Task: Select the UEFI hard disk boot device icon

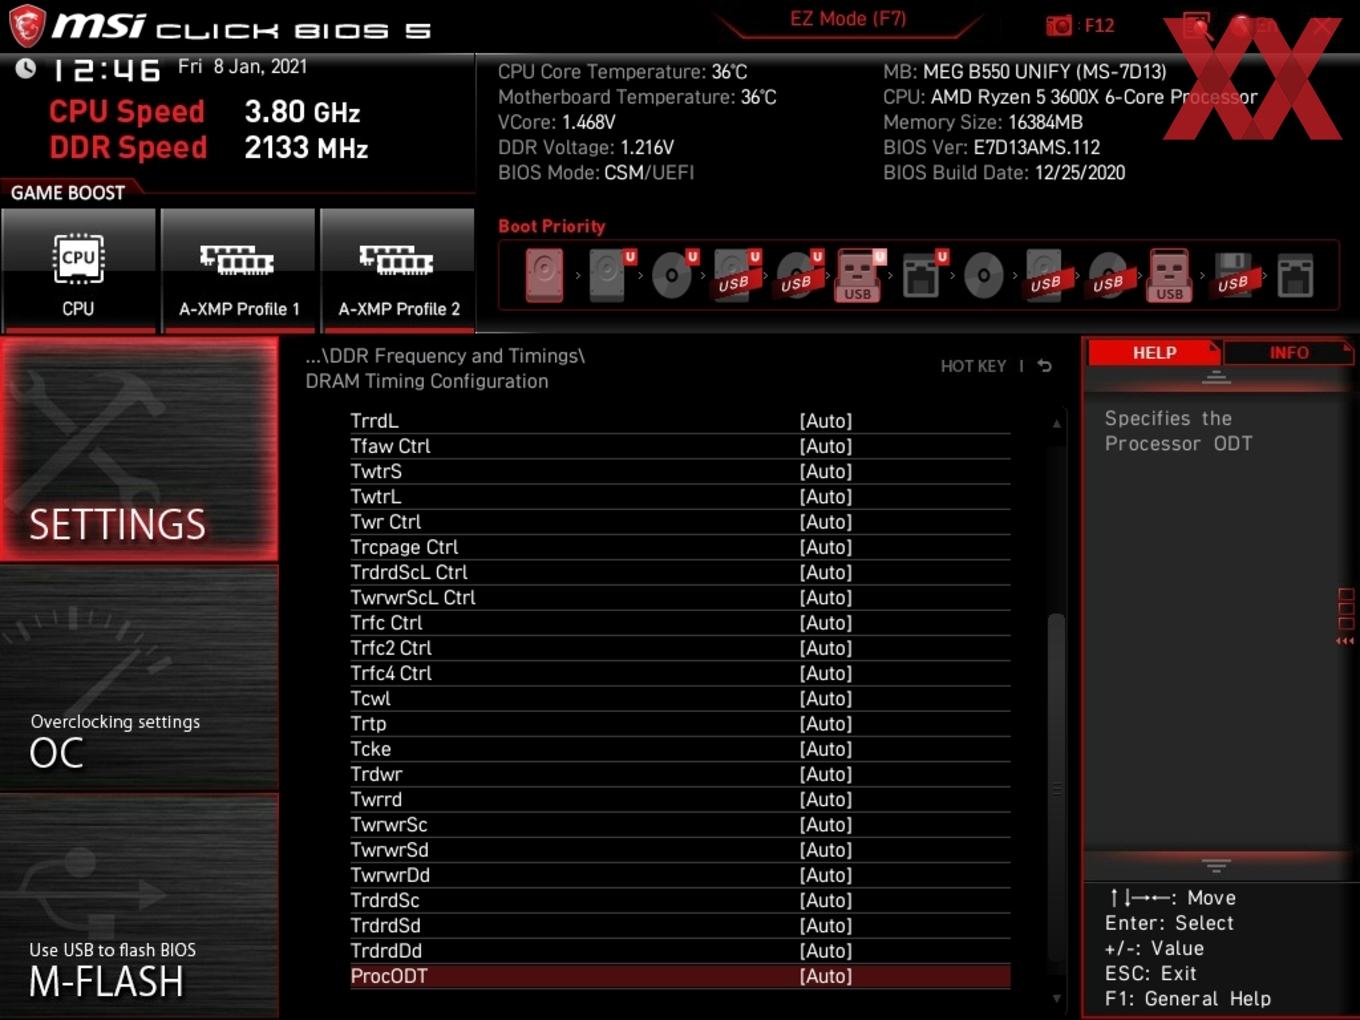Action: [609, 275]
